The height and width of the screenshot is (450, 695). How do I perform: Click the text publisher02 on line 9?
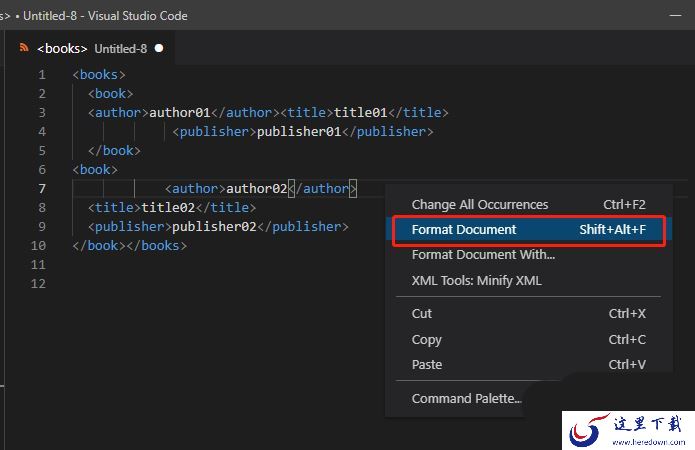click(x=214, y=227)
